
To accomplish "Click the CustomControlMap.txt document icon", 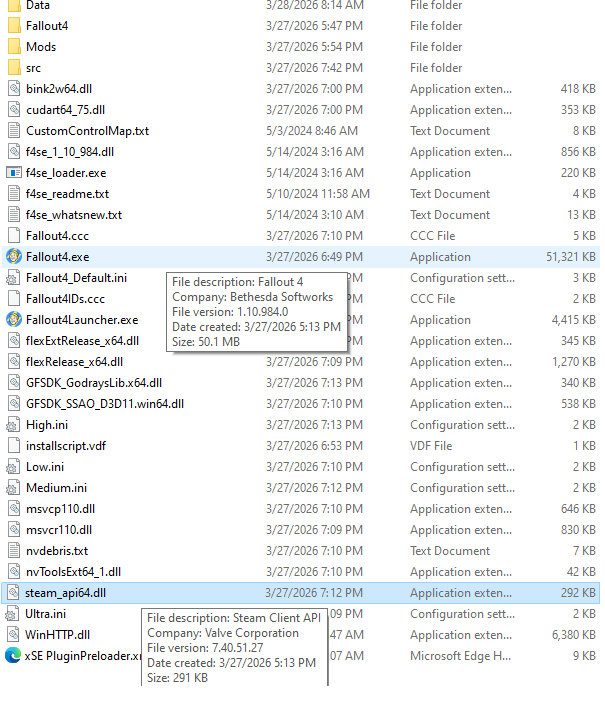I will [14, 130].
